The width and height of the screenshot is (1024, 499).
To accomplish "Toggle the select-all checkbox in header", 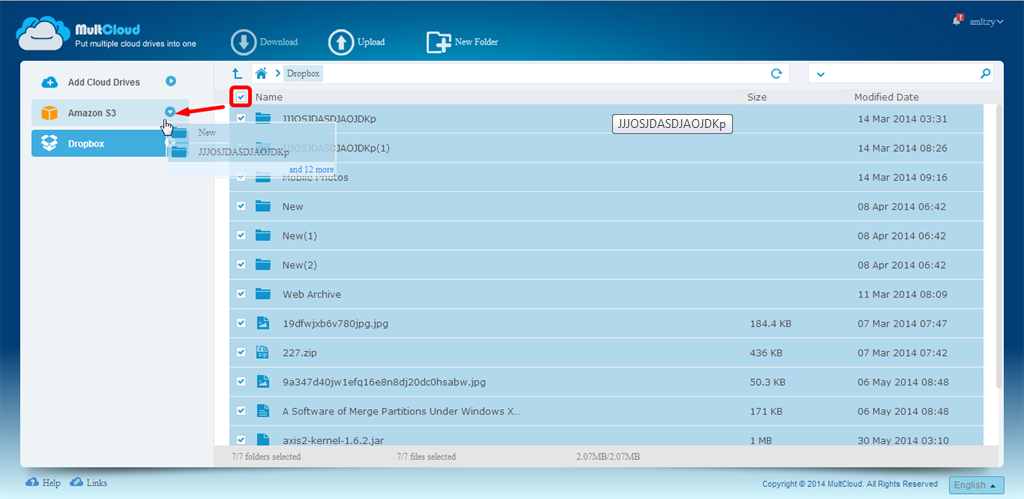I will tap(240, 97).
